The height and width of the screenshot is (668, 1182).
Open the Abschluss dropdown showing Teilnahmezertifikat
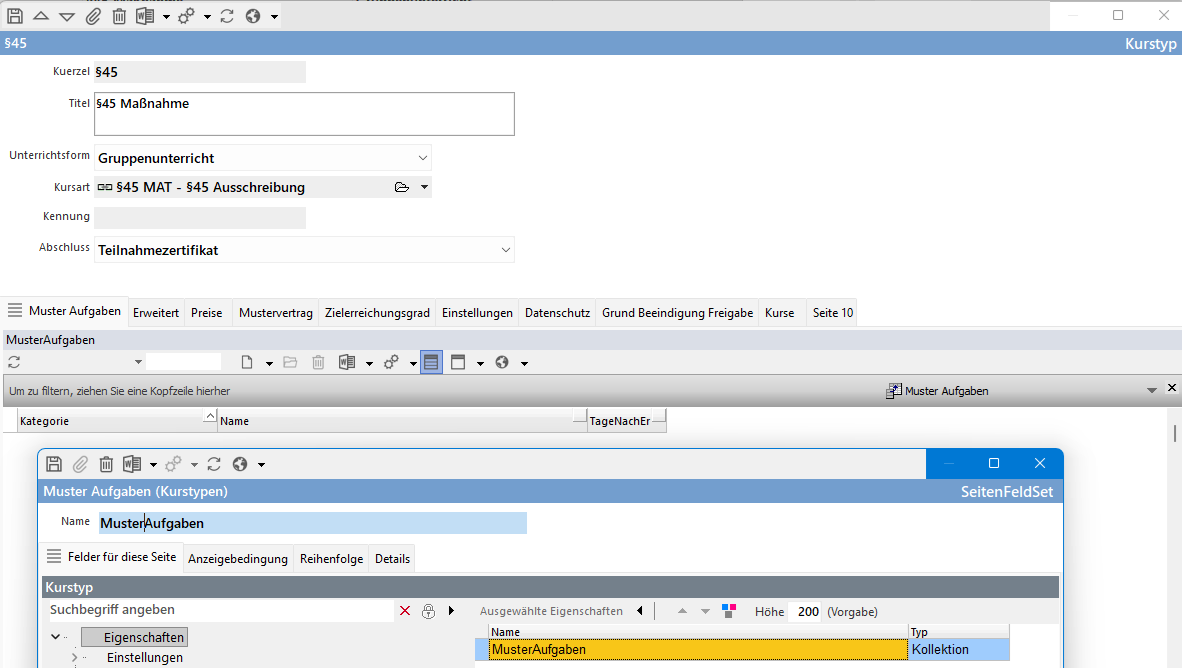(505, 250)
